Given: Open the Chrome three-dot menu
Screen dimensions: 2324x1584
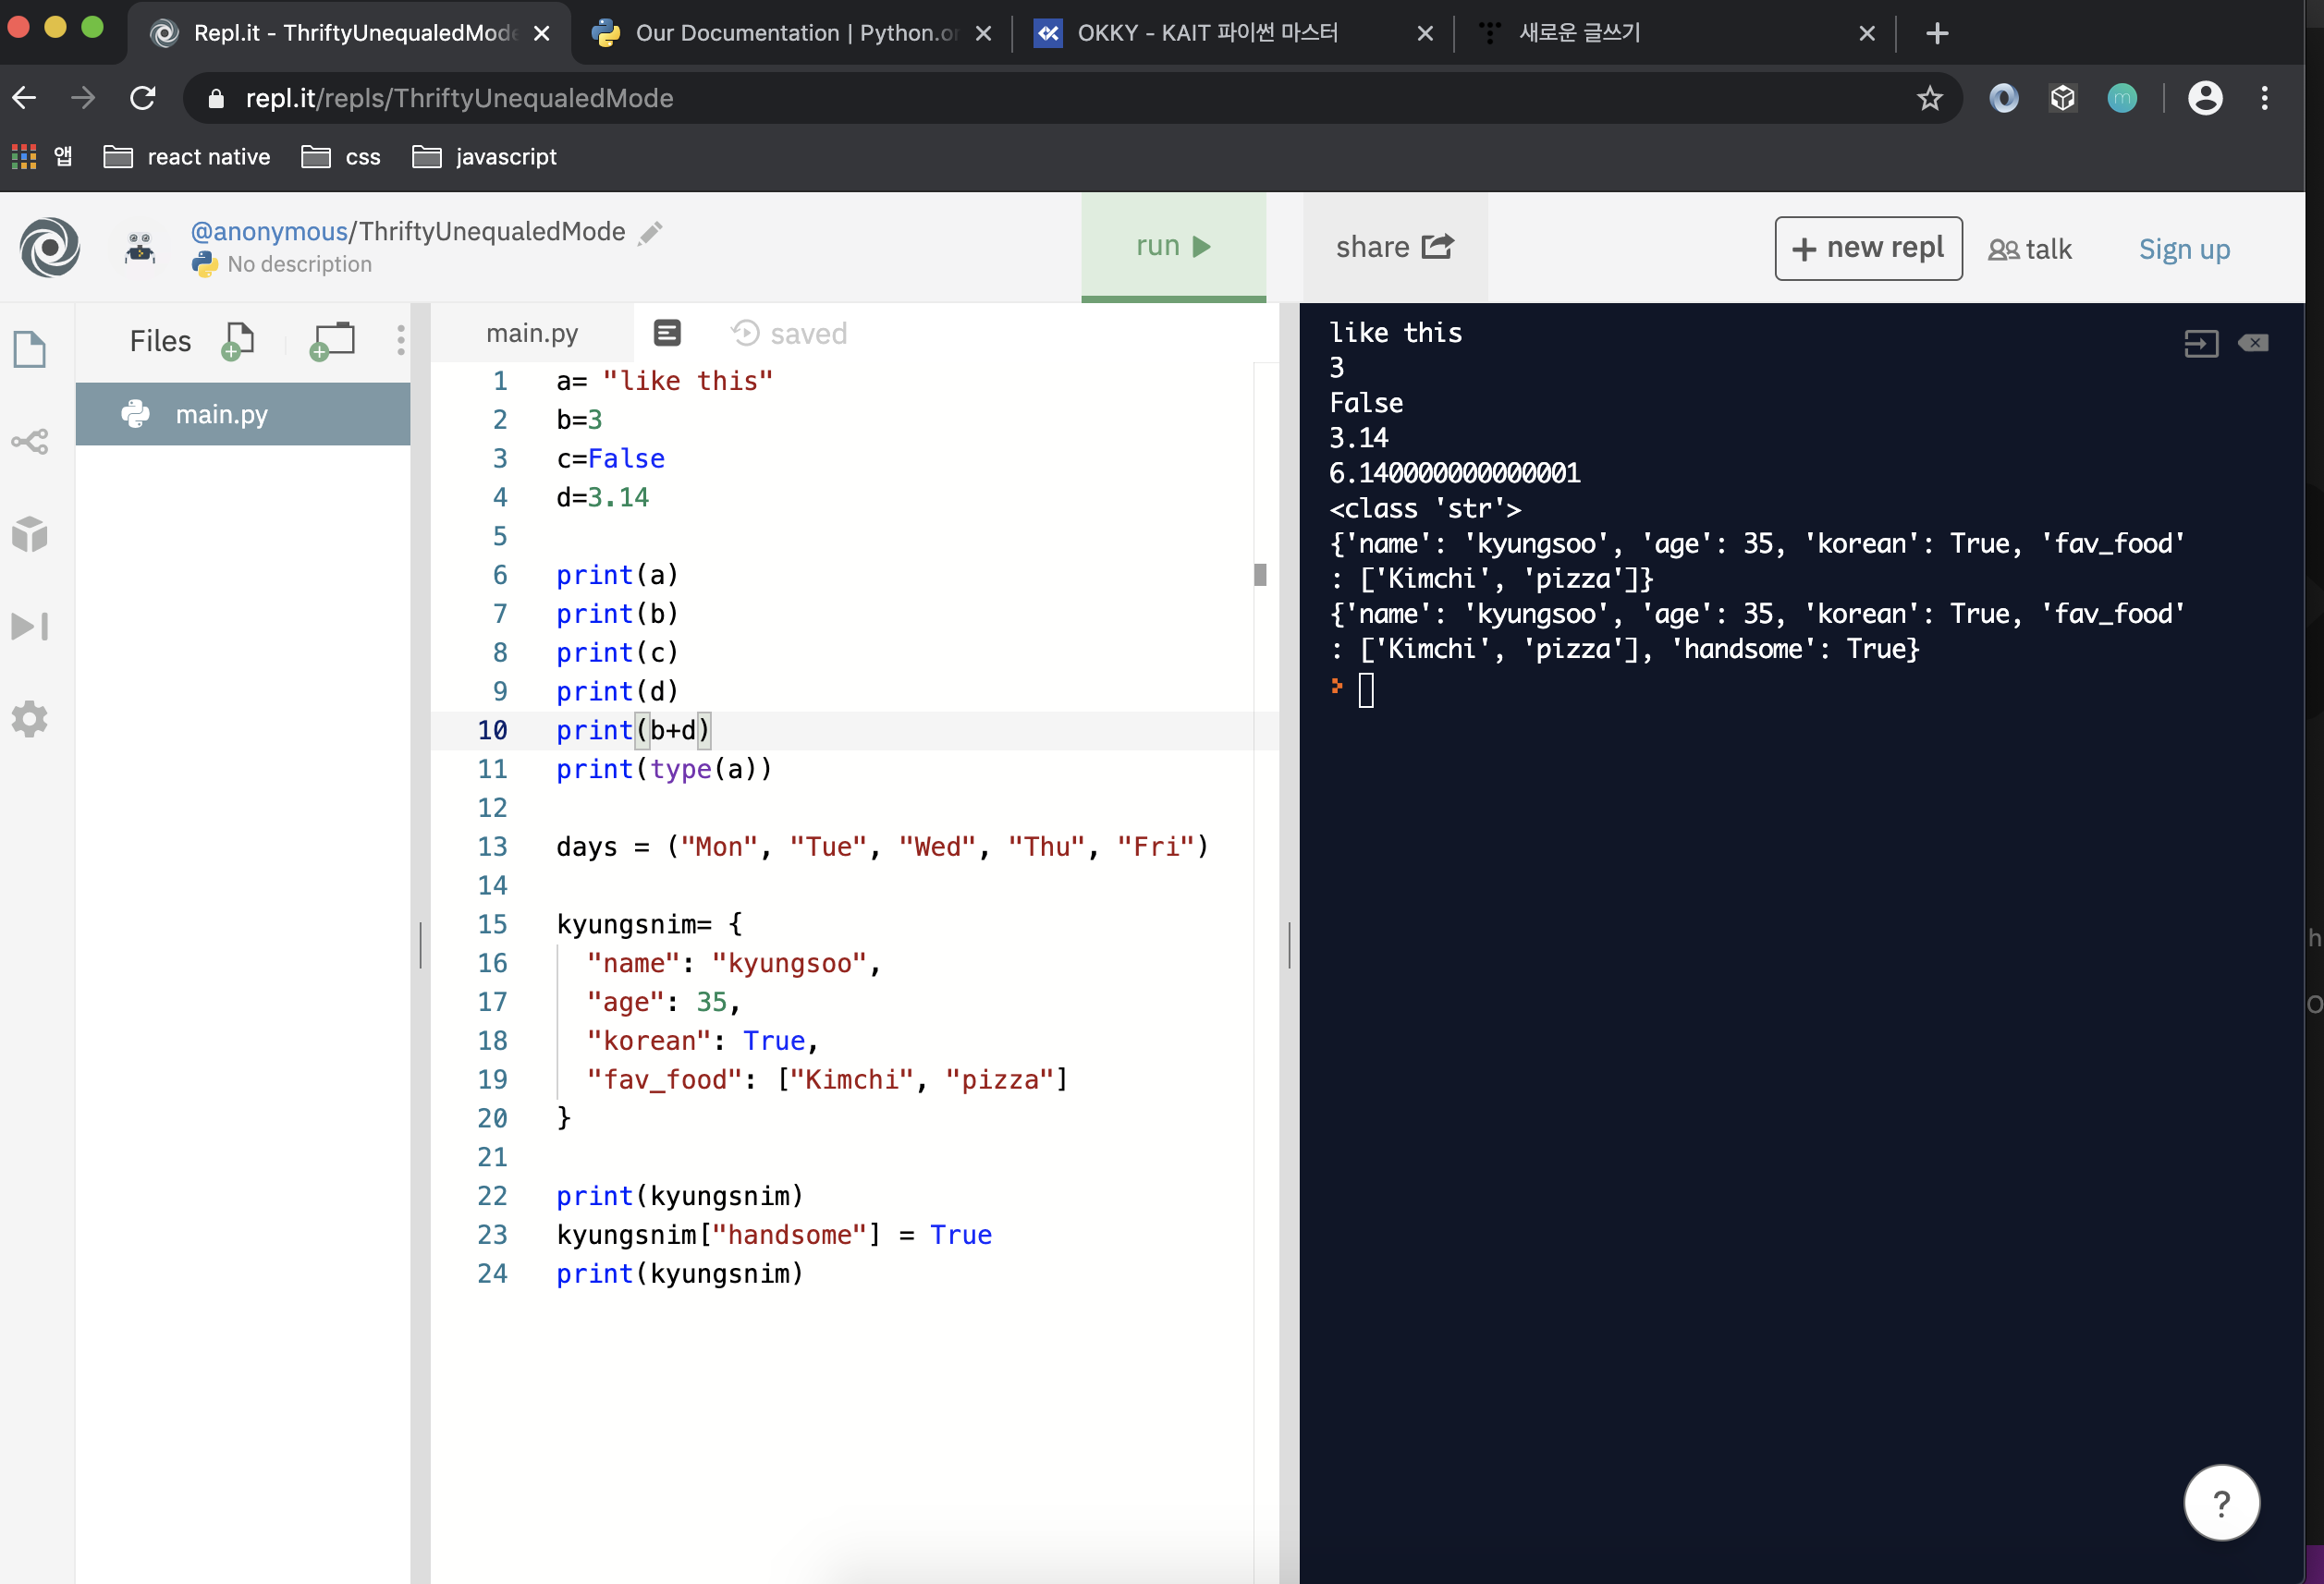Looking at the screenshot, I should (2264, 98).
